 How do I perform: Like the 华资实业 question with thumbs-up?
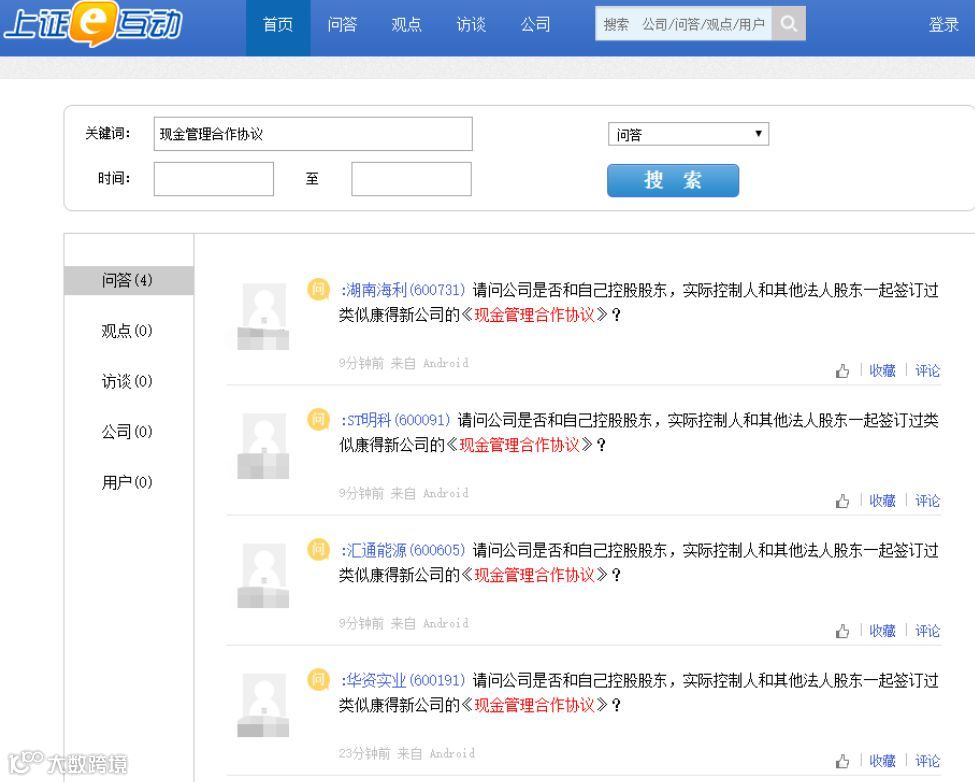(843, 761)
